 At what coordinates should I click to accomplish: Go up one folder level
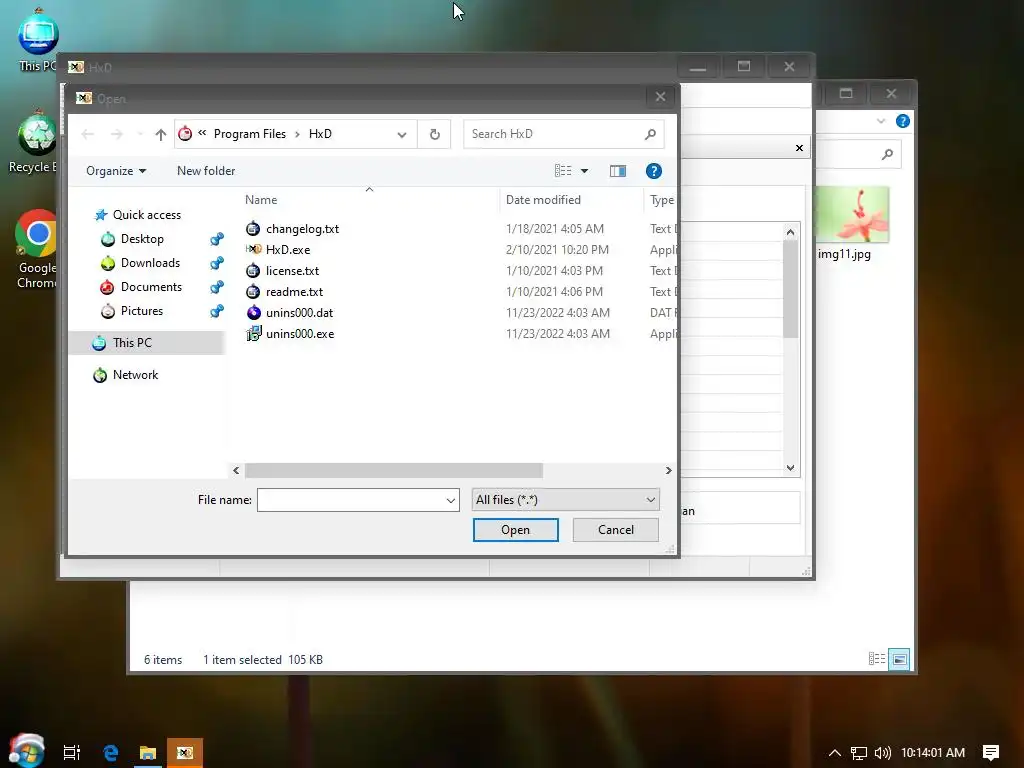pos(161,134)
